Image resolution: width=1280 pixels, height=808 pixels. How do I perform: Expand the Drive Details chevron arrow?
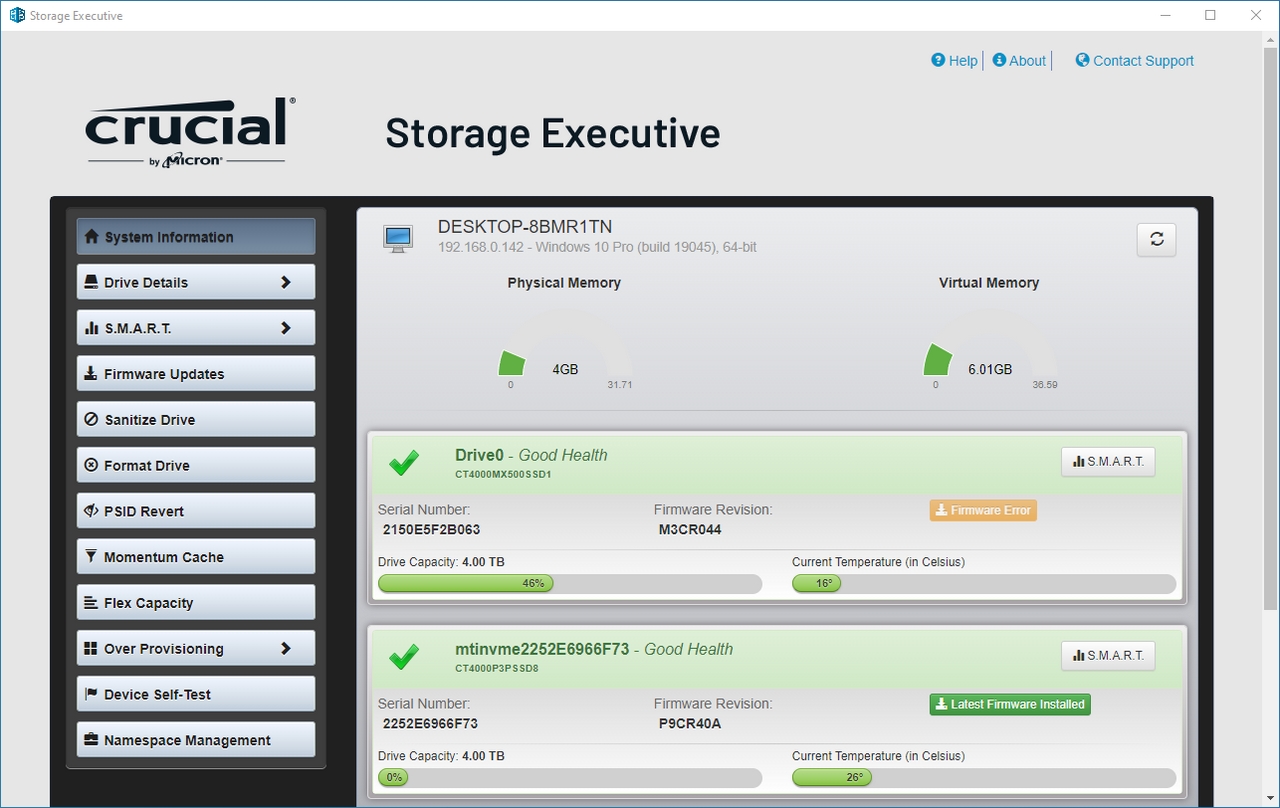tap(286, 282)
